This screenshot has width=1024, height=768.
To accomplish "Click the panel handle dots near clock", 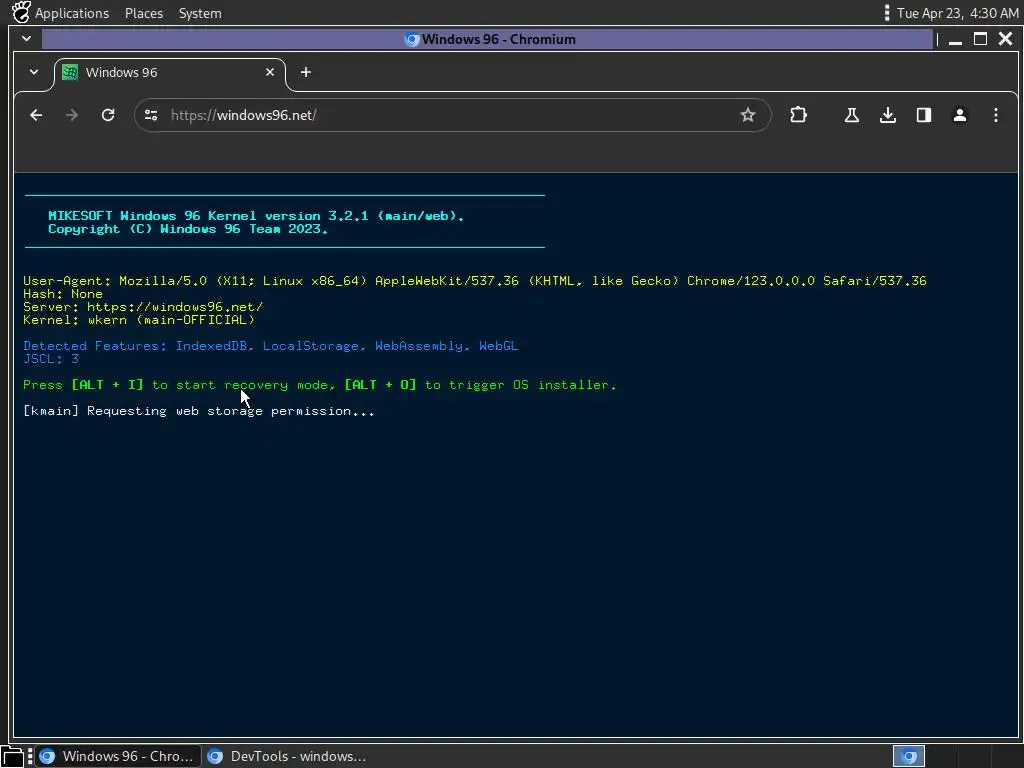I will click(886, 13).
